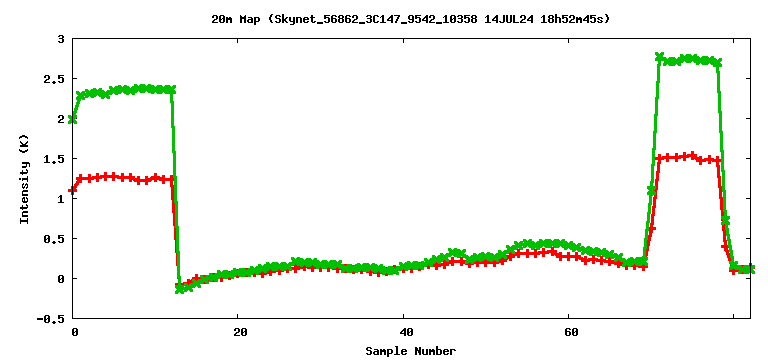Image resolution: width=768 pixels, height=360 pixels.
Task: Click the y-axis tick label 1.5
Action: [x=56, y=159]
